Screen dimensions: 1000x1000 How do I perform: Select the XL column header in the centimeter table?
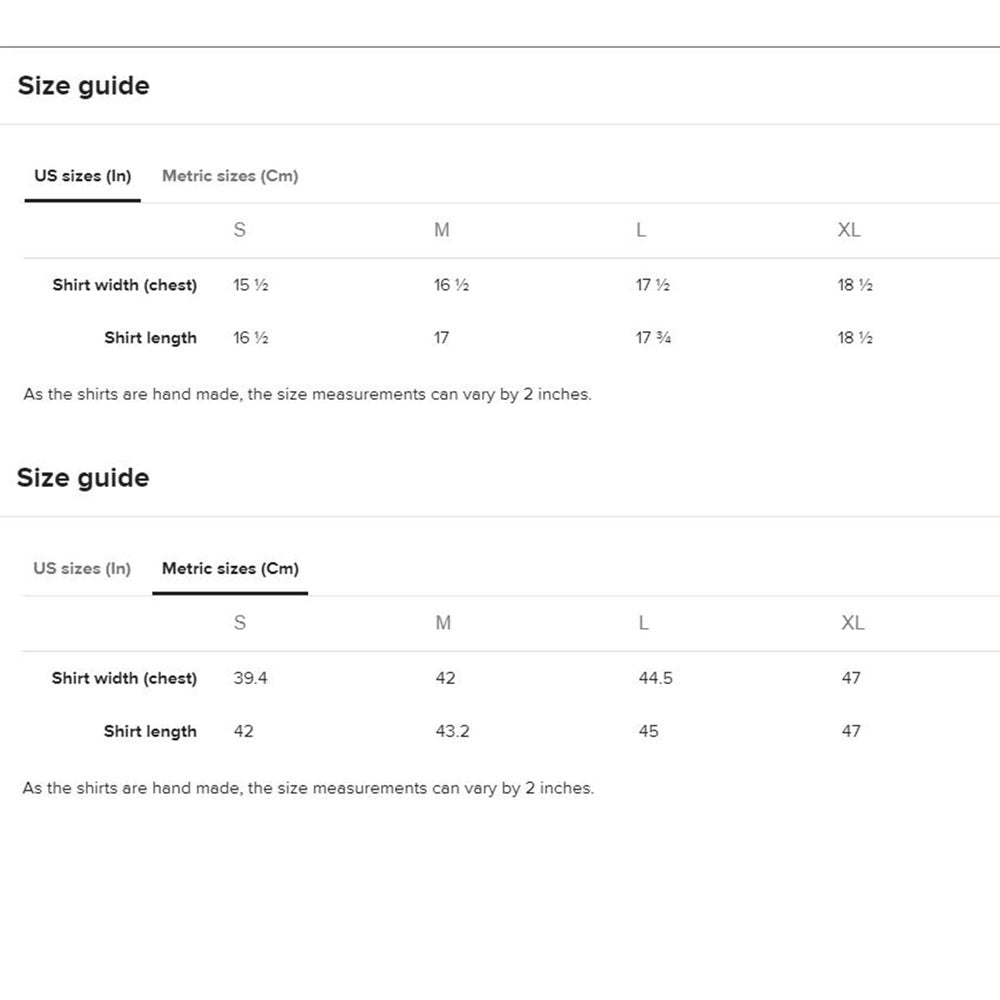click(x=852, y=622)
